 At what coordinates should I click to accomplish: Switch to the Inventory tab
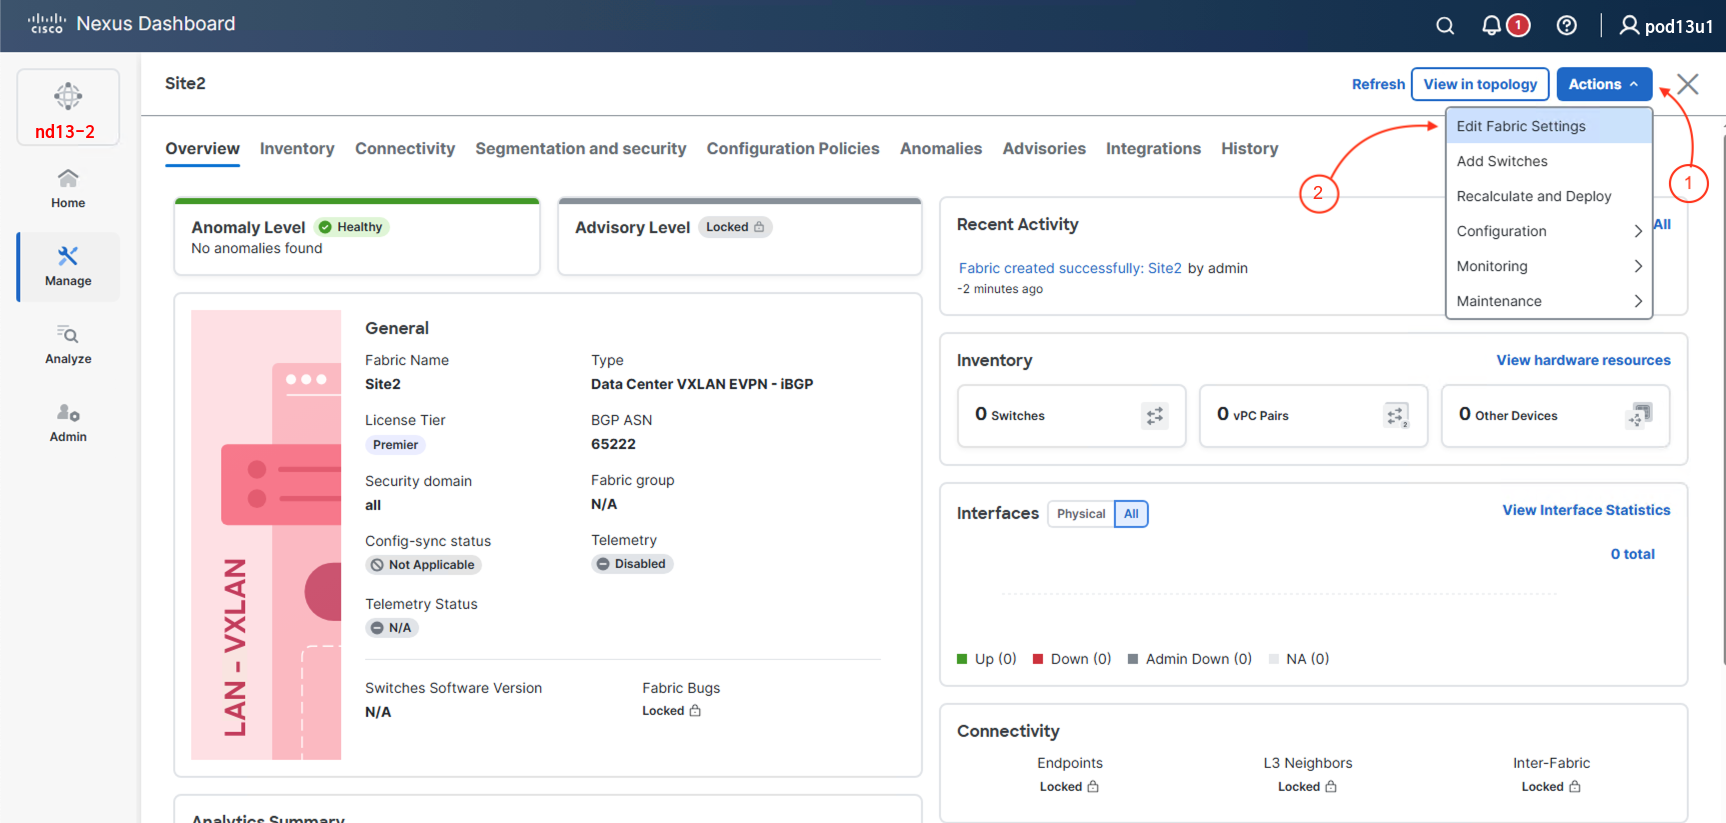click(x=297, y=149)
